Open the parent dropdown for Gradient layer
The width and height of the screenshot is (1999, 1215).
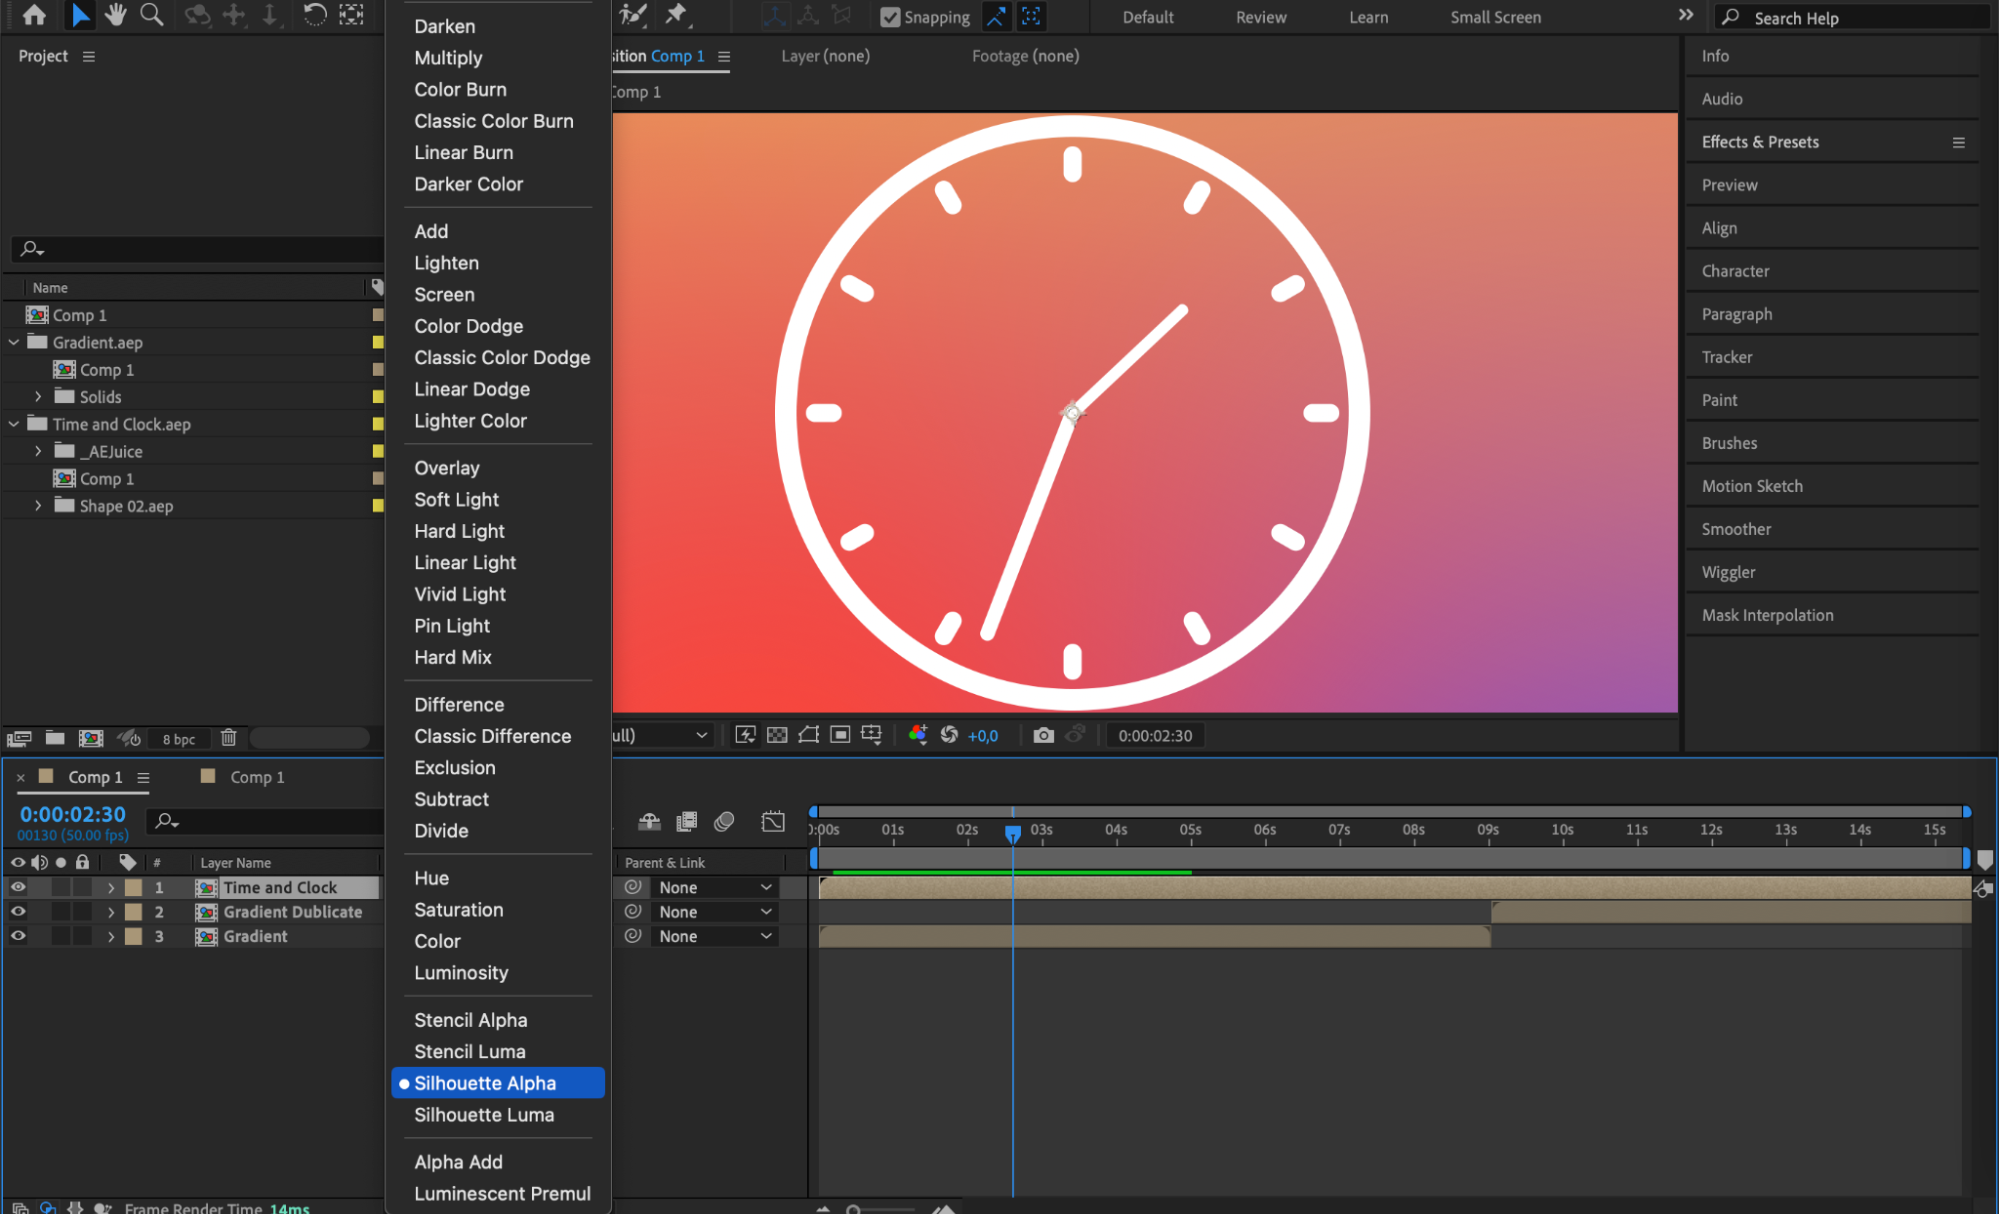tap(714, 936)
